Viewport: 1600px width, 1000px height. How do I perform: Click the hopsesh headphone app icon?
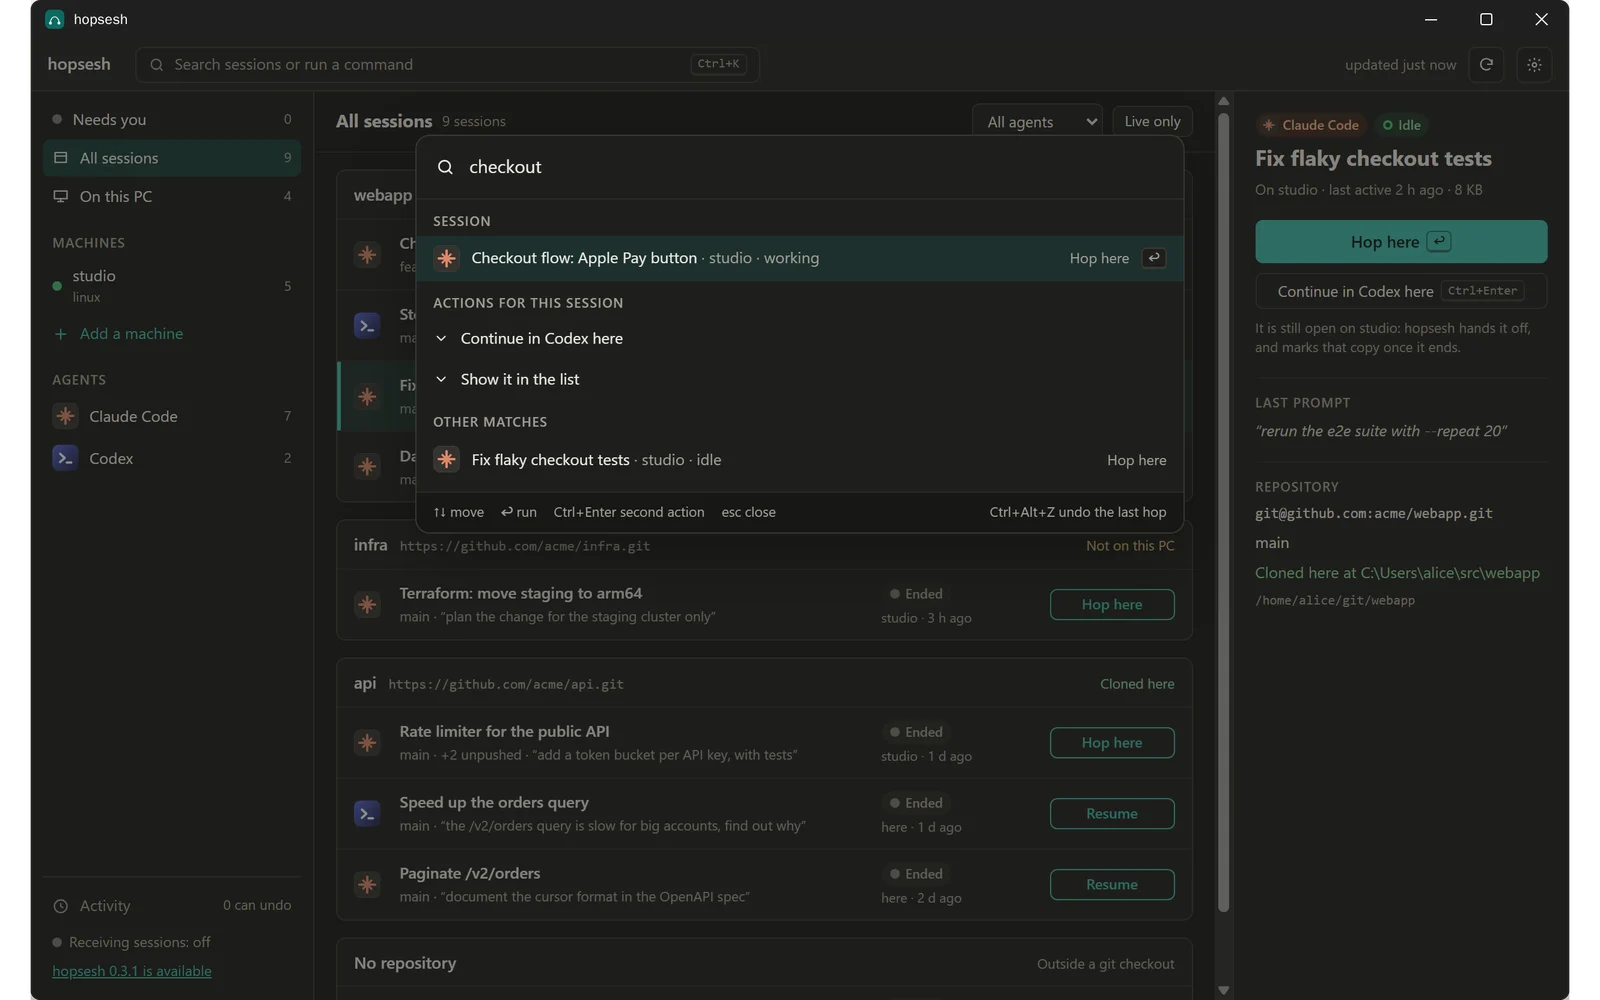pyautogui.click(x=55, y=20)
